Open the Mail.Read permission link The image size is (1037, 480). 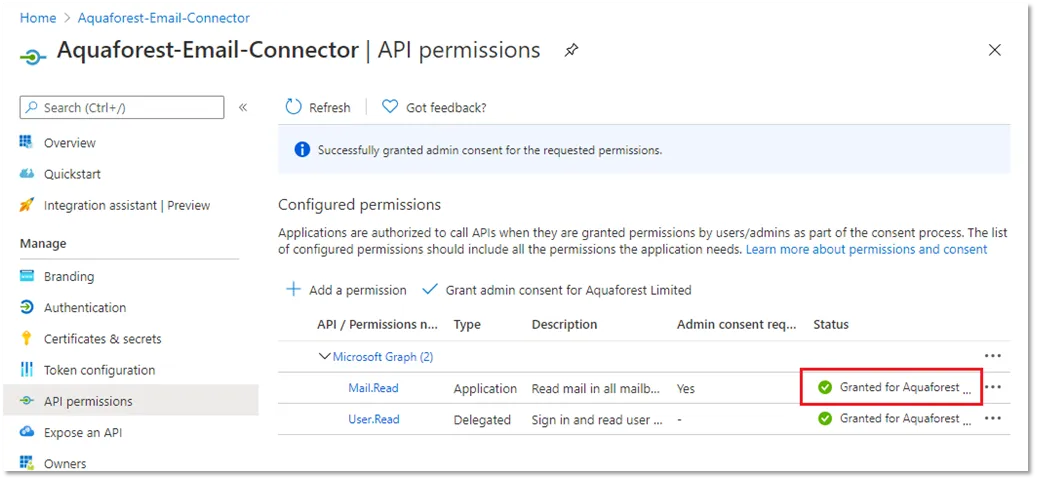[x=373, y=388]
